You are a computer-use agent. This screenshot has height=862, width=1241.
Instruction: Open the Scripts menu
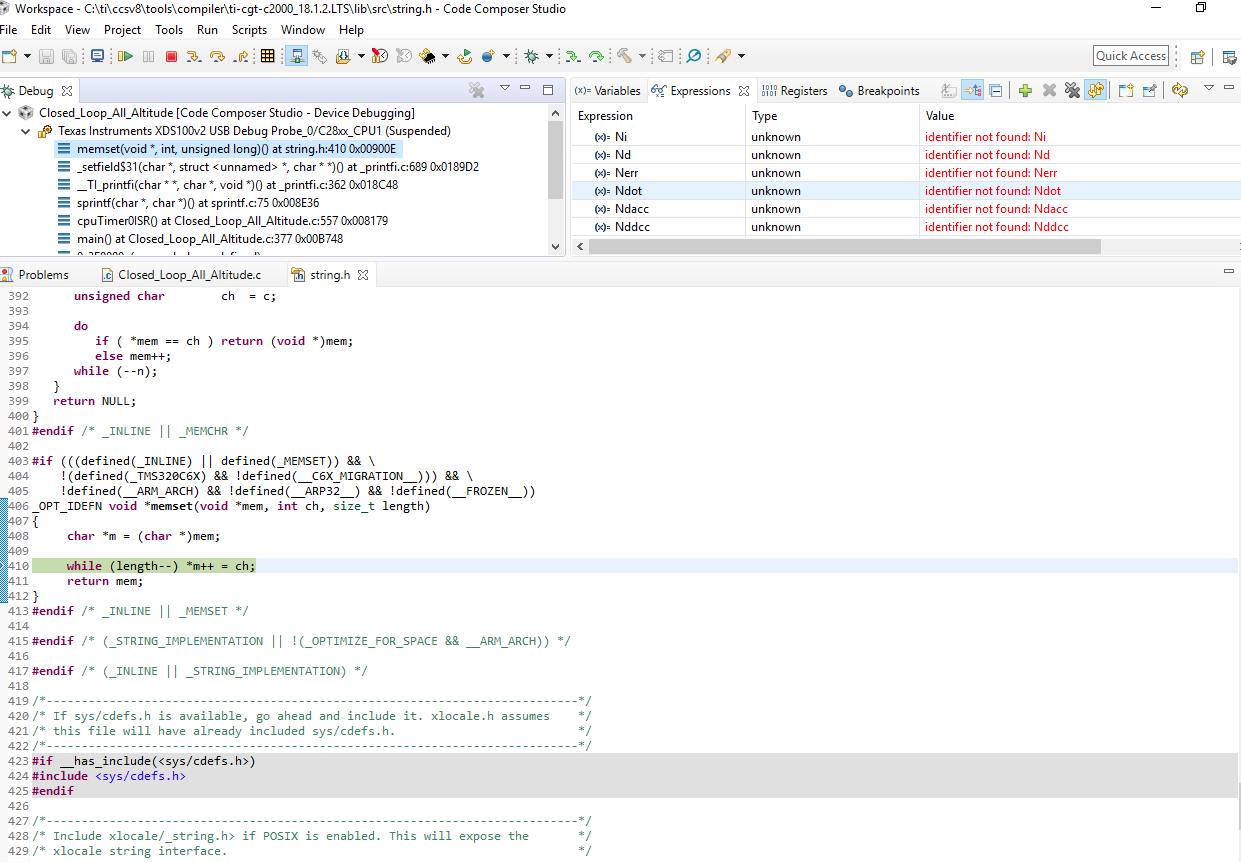pos(249,30)
